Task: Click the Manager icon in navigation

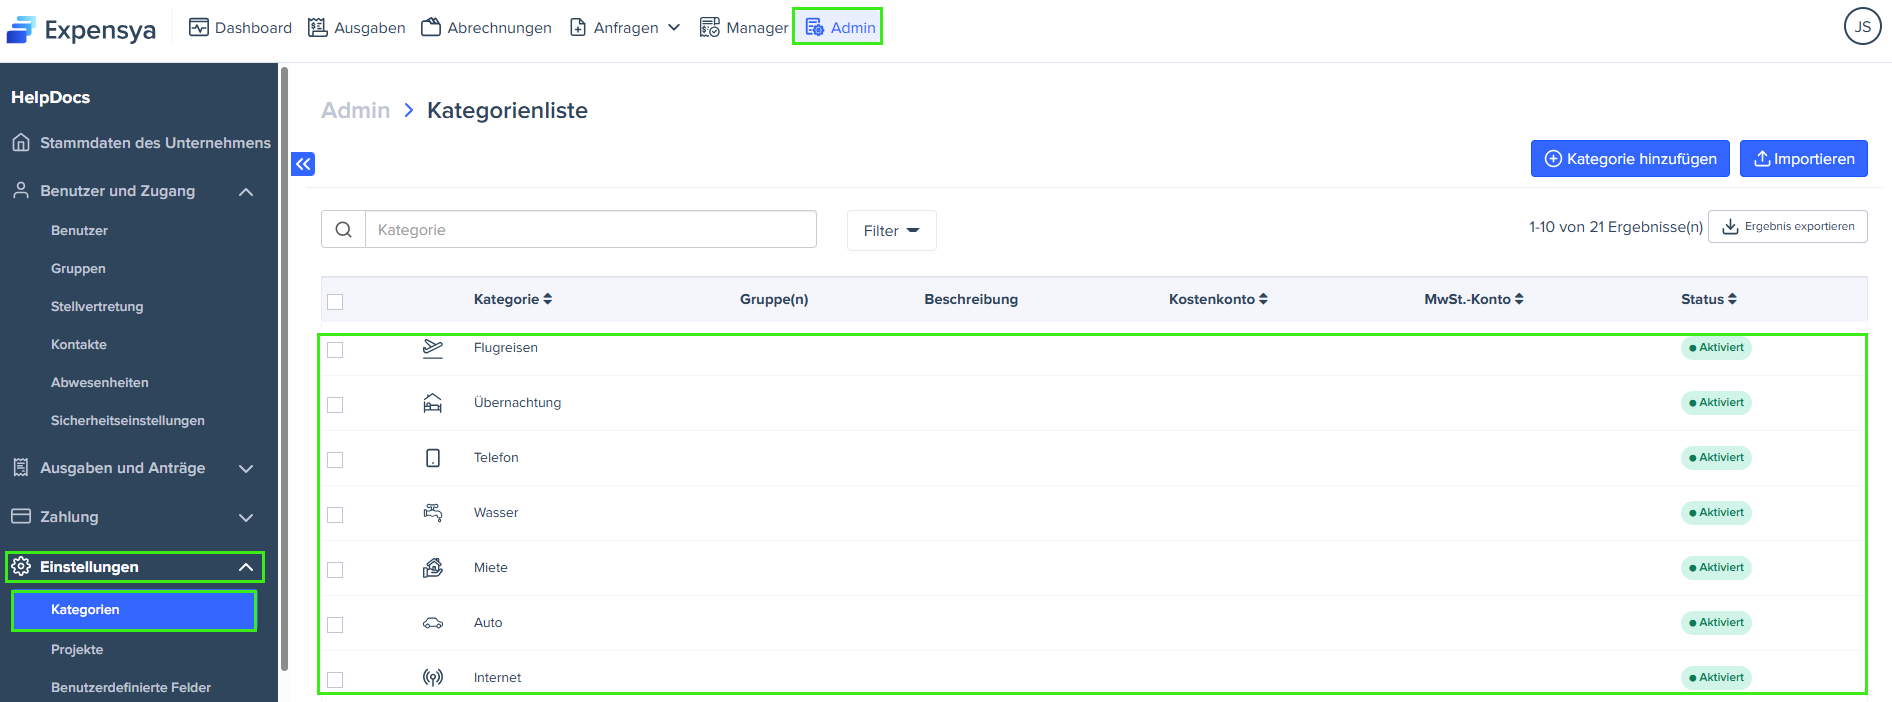Action: click(709, 27)
